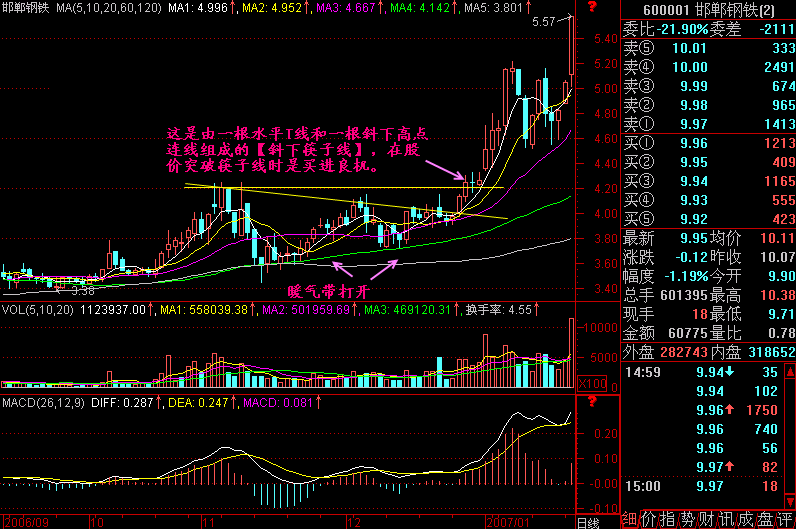796x529 pixels.
Task: Click the red question mark in VOL panel
Action: (x=593, y=310)
